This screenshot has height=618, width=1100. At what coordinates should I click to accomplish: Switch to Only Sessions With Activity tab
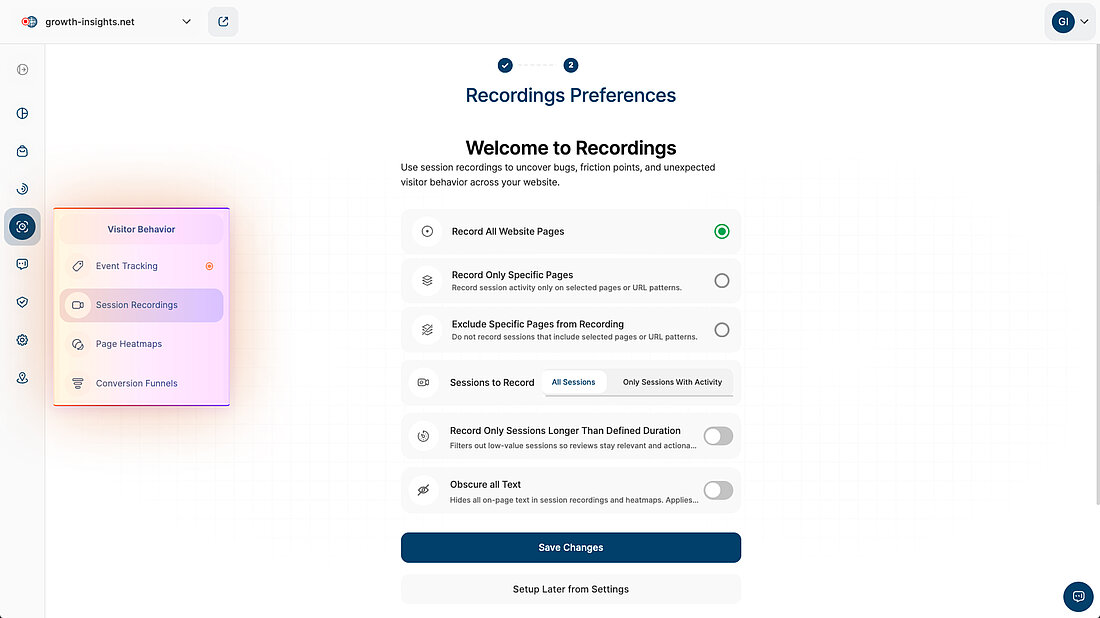click(x=670, y=381)
